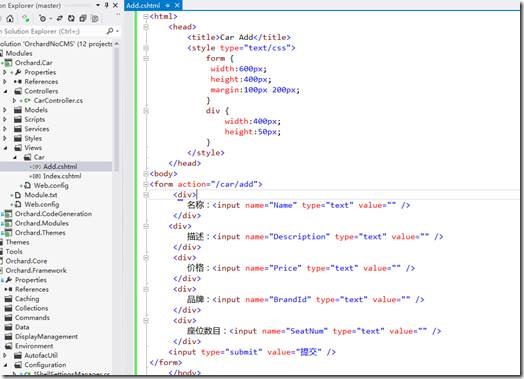Screen dimensions: 524x379
Task: Select Orchard.Themes project
Action: point(40,232)
